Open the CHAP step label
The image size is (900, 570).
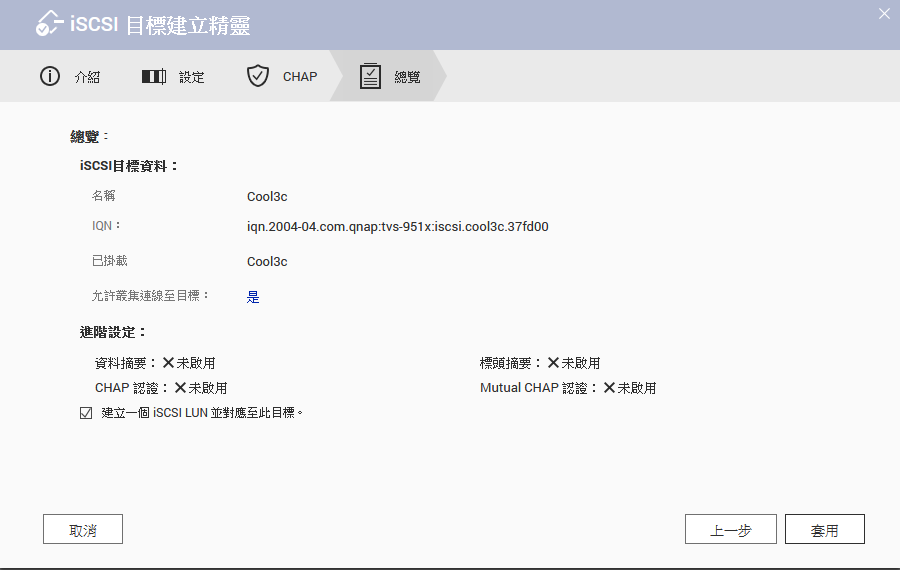[x=300, y=77]
